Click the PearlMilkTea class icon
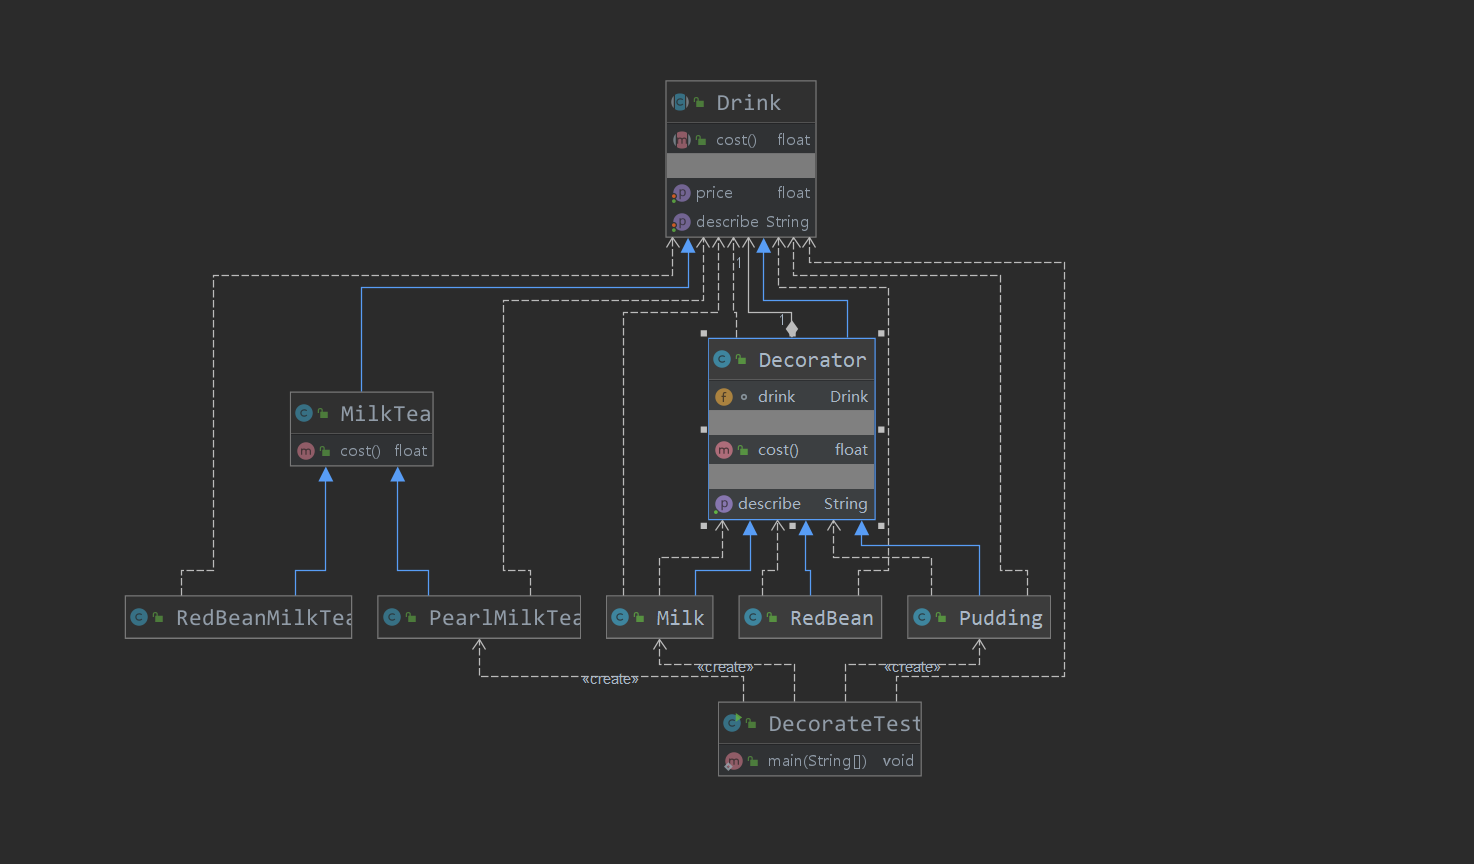 pyautogui.click(x=392, y=617)
